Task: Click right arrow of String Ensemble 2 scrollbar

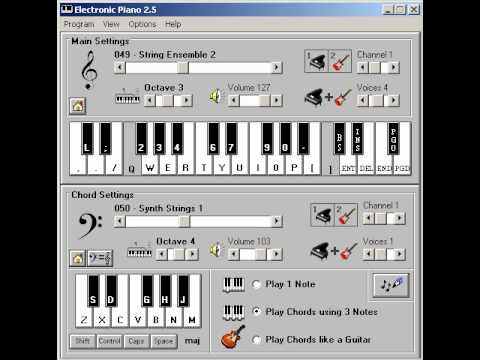Action: [x=276, y=68]
